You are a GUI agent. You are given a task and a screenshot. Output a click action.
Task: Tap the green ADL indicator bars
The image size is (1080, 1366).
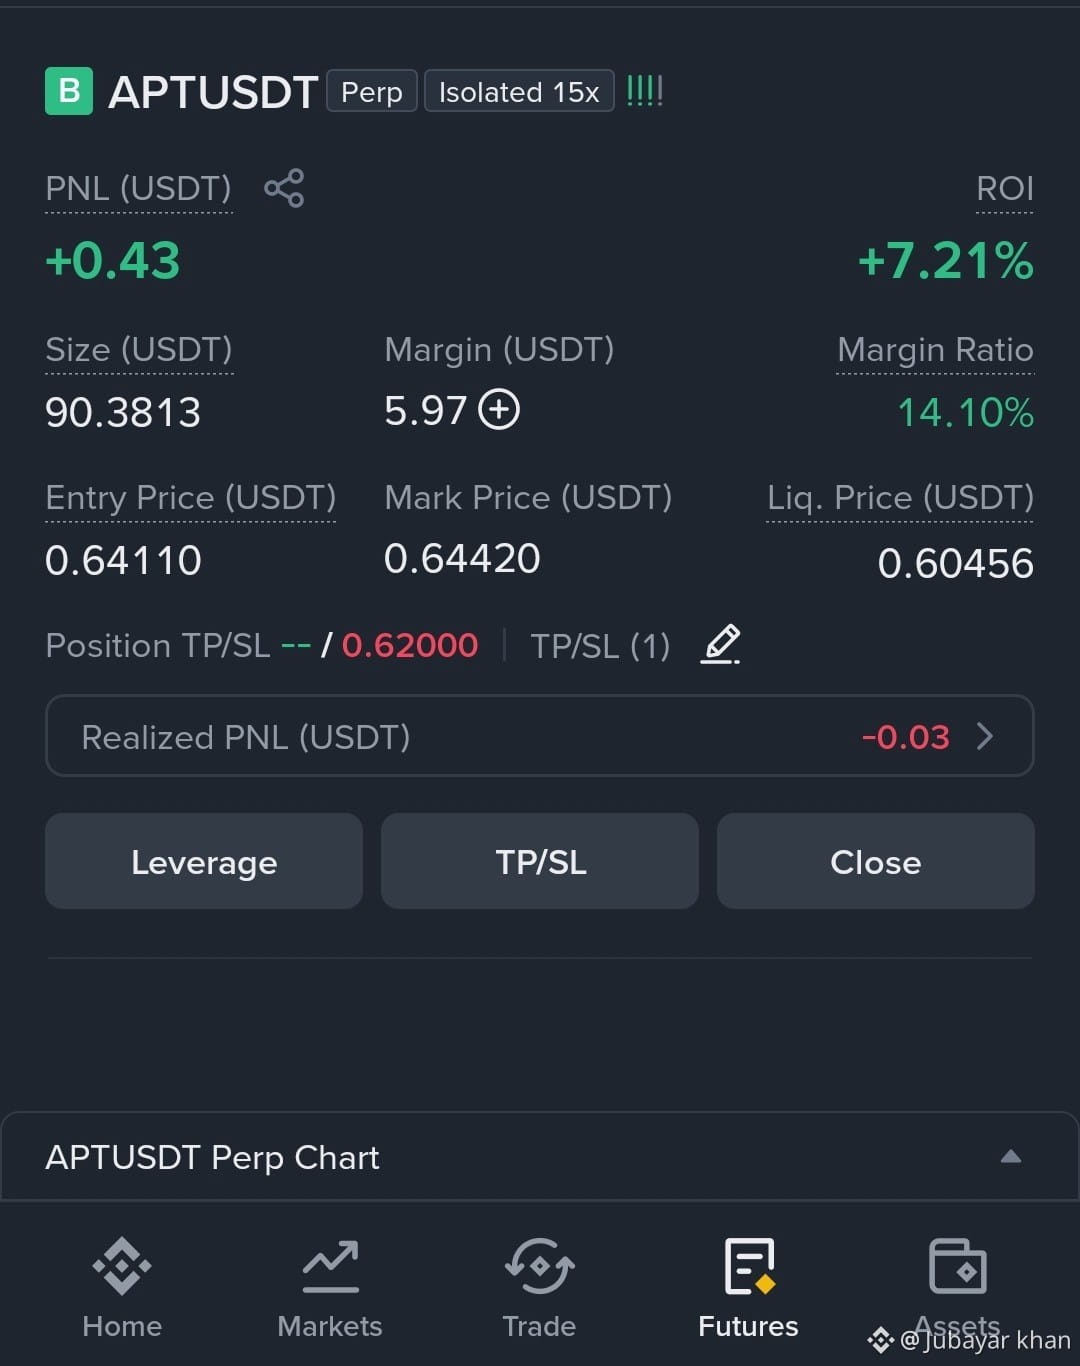[x=645, y=92]
